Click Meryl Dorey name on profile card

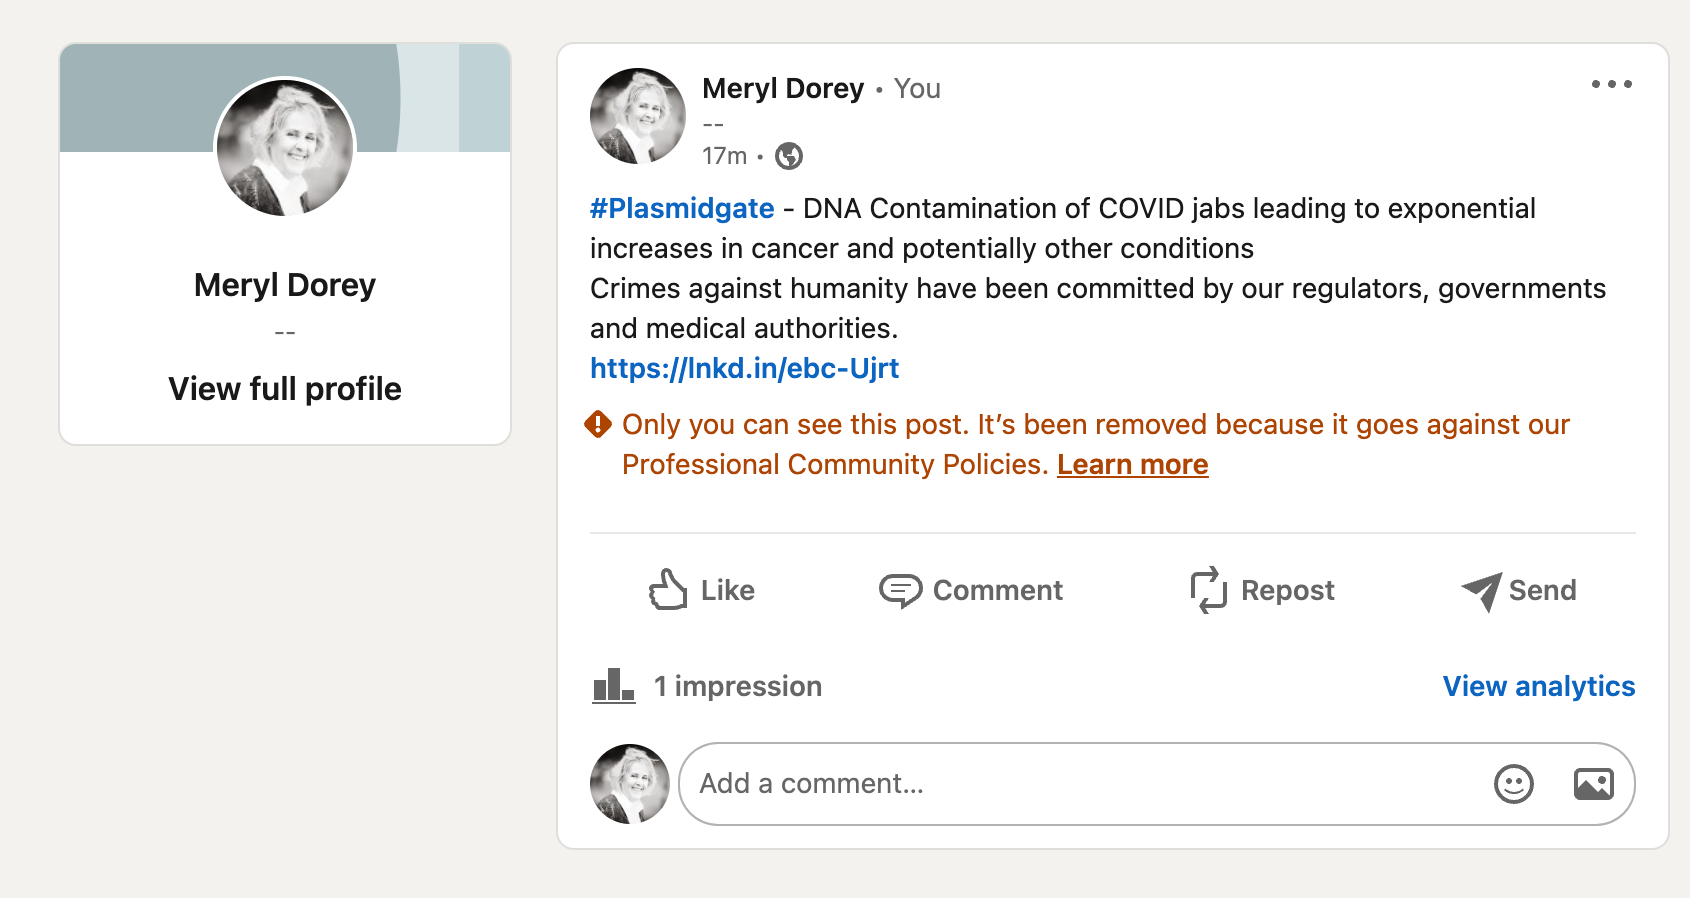(x=285, y=285)
